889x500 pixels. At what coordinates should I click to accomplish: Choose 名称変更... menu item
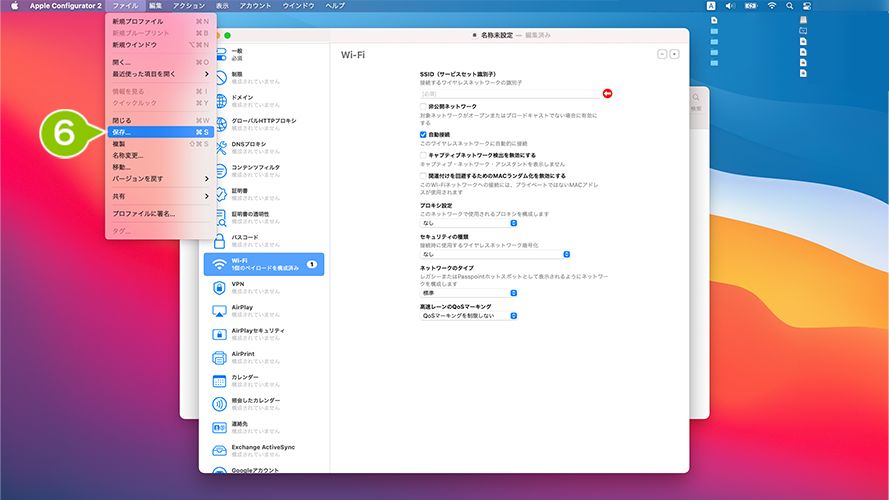tap(160, 155)
